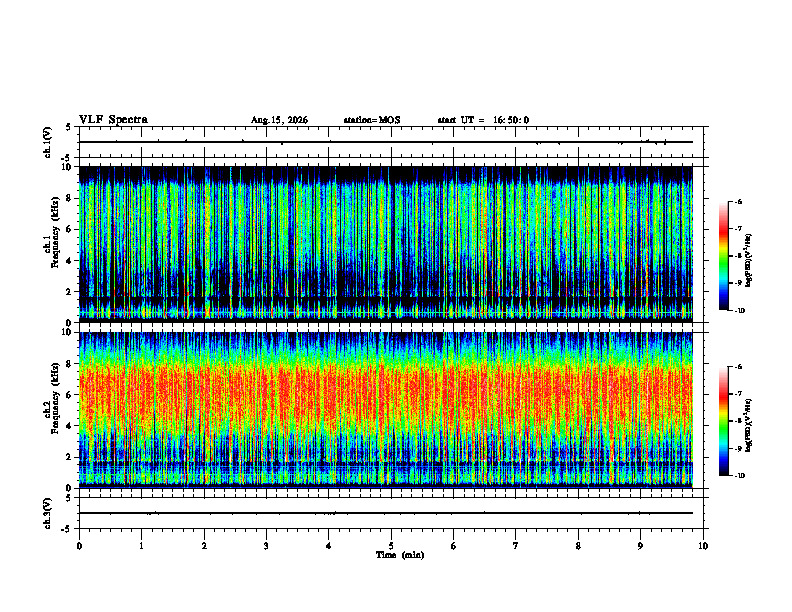Click time-axis tick label "4"
This screenshot has height=612, width=792.
[329, 546]
